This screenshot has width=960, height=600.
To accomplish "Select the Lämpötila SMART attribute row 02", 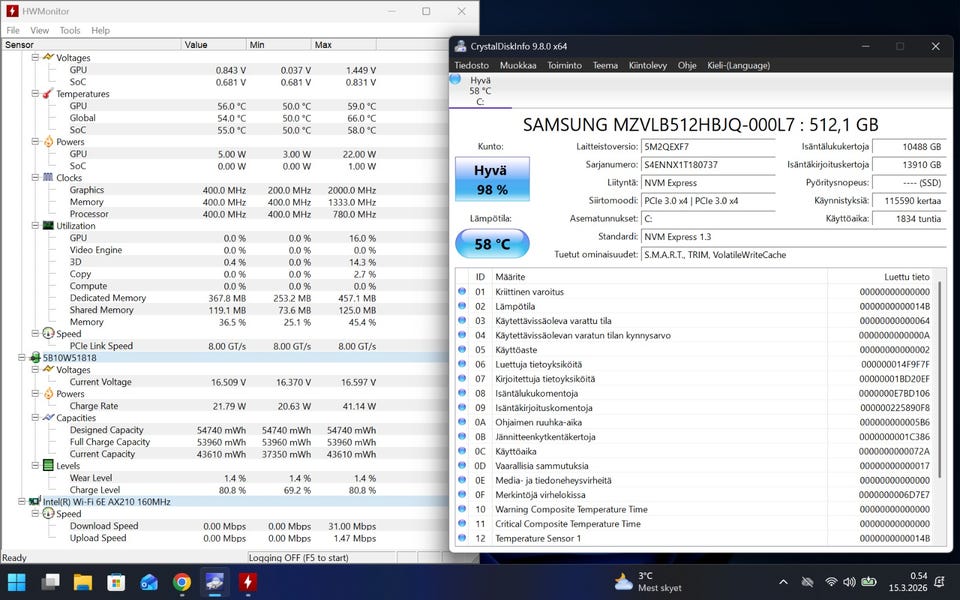I will [696, 306].
